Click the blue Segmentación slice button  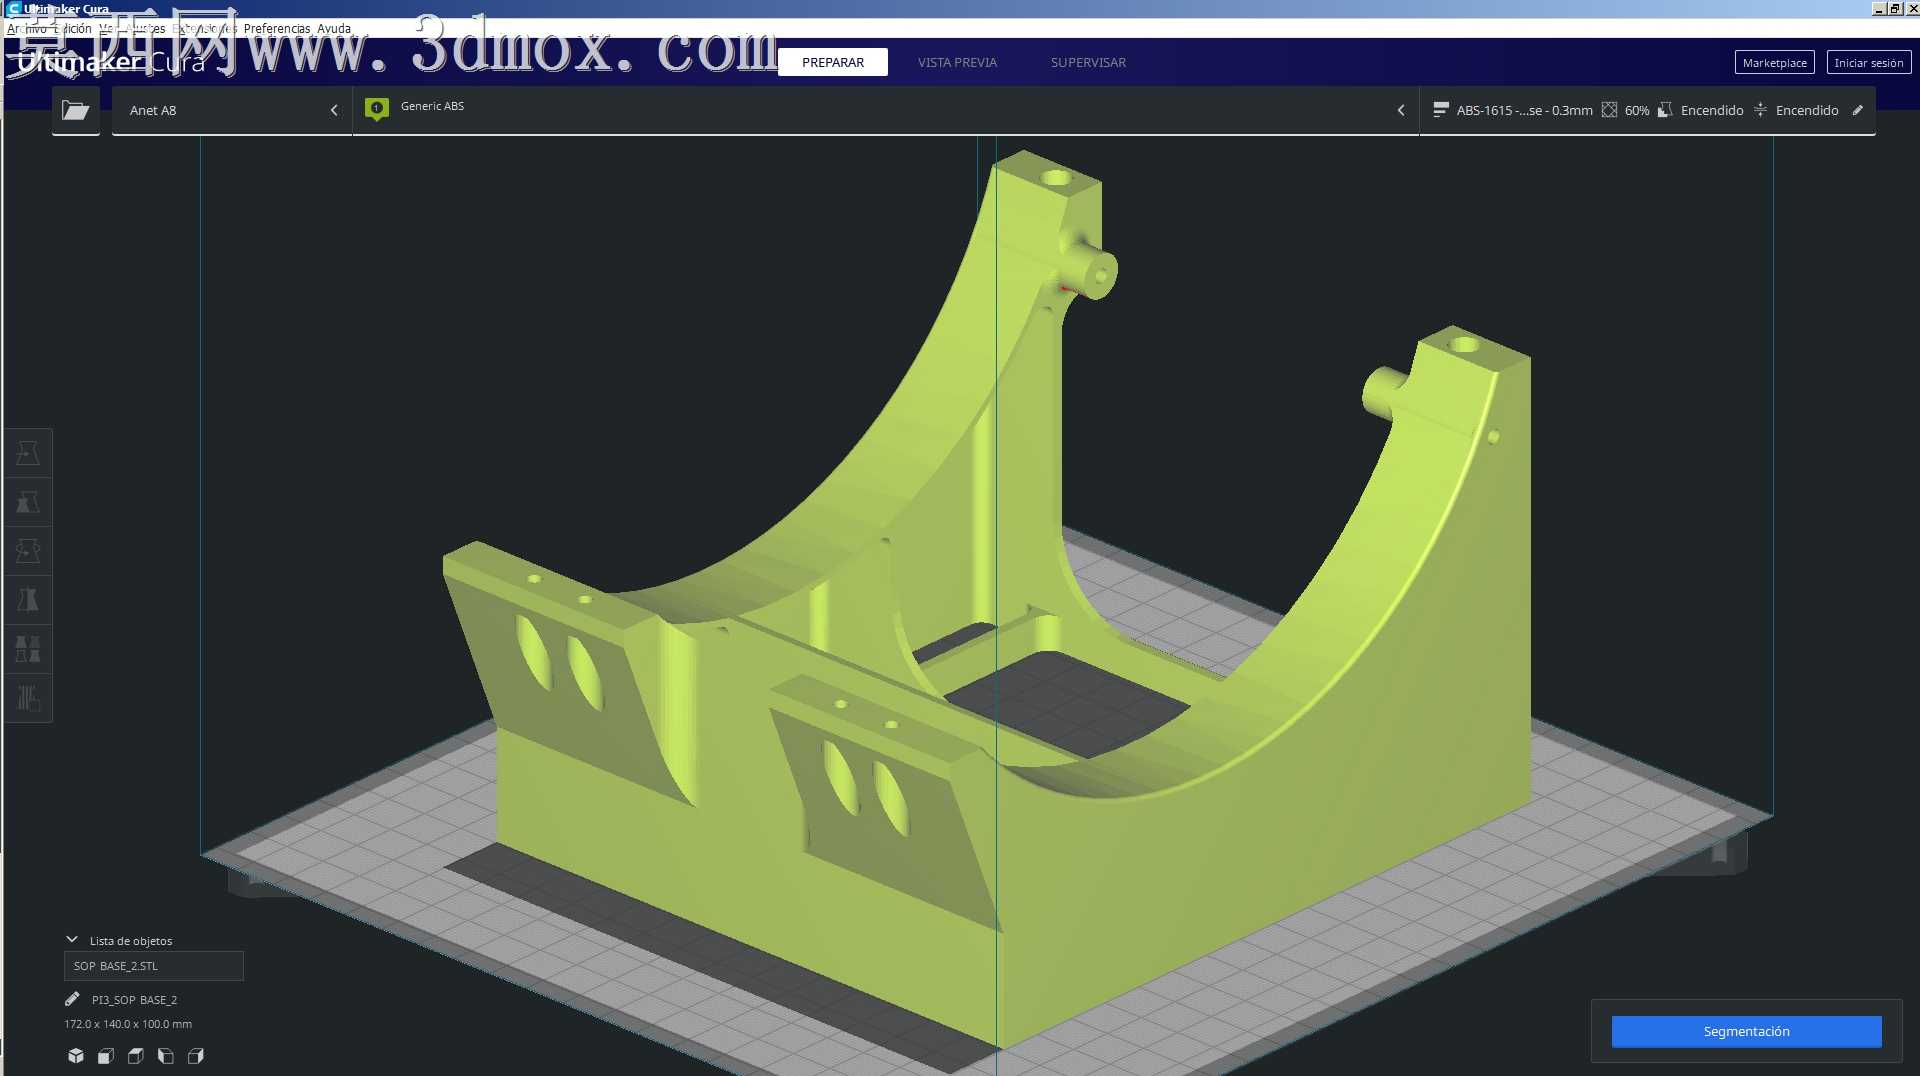coord(1746,1031)
